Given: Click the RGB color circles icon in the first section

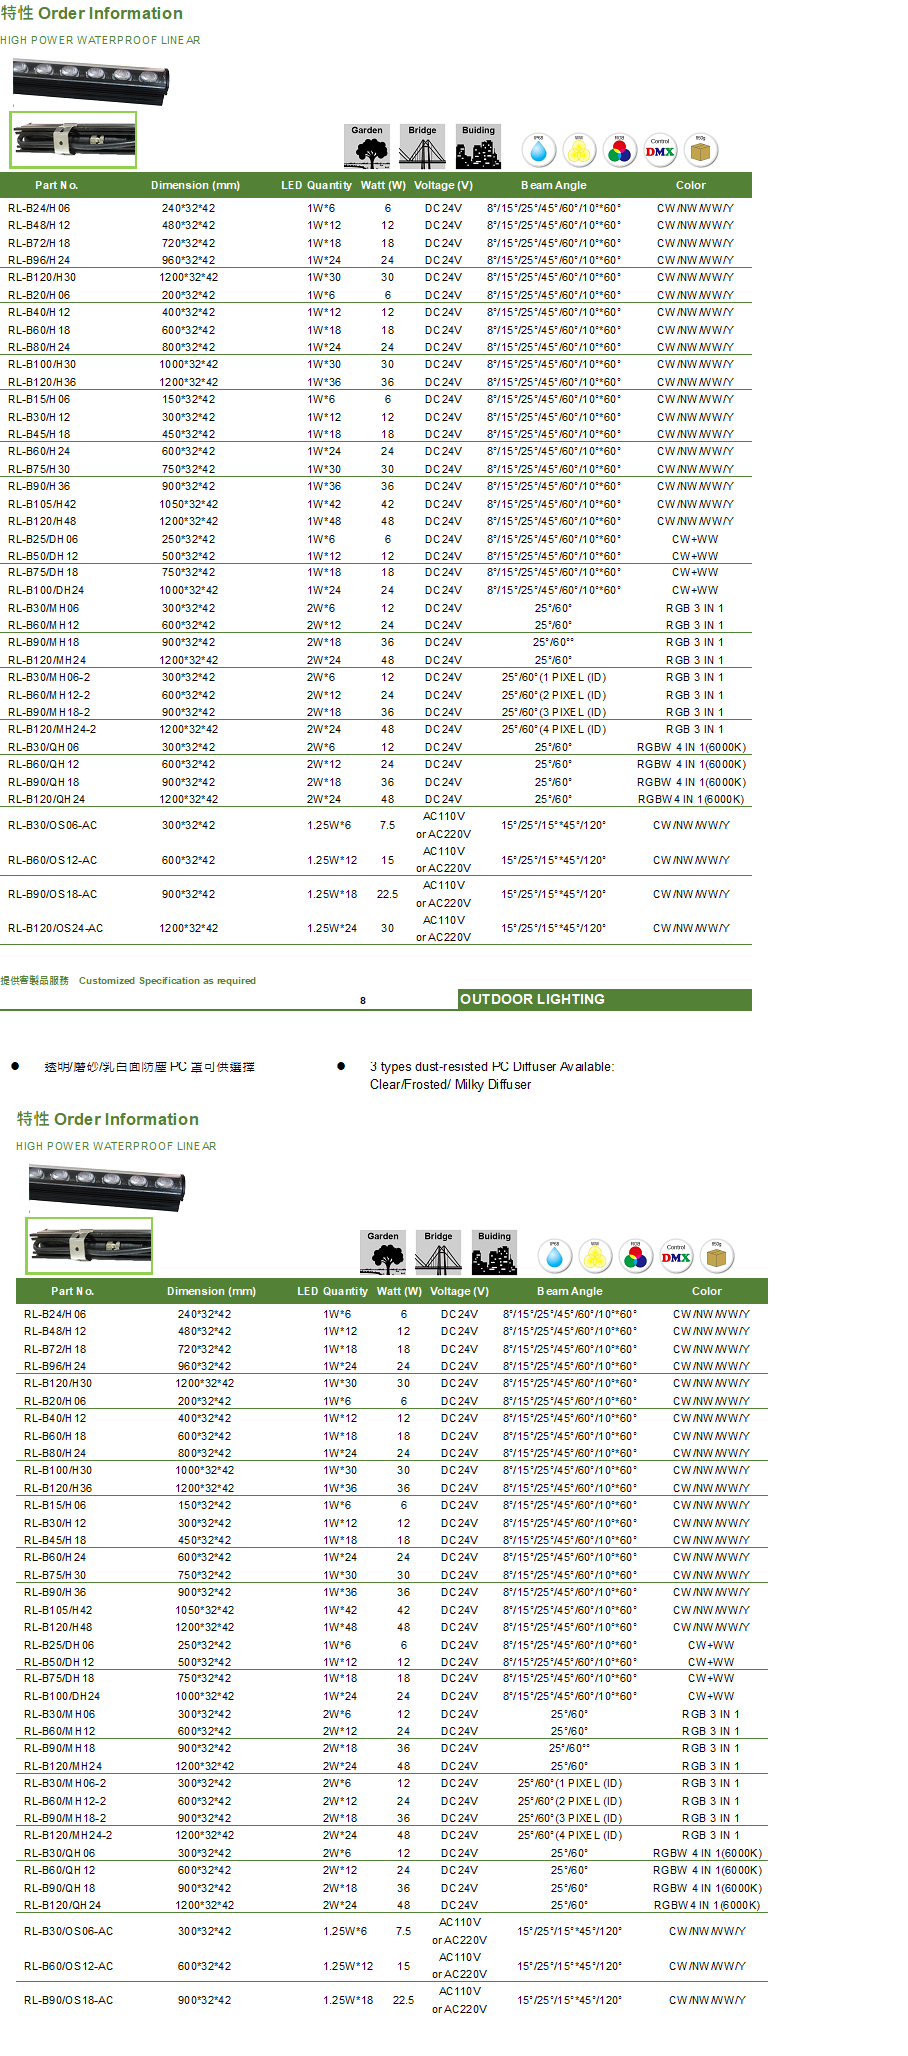Looking at the screenshot, I should pyautogui.click(x=620, y=151).
